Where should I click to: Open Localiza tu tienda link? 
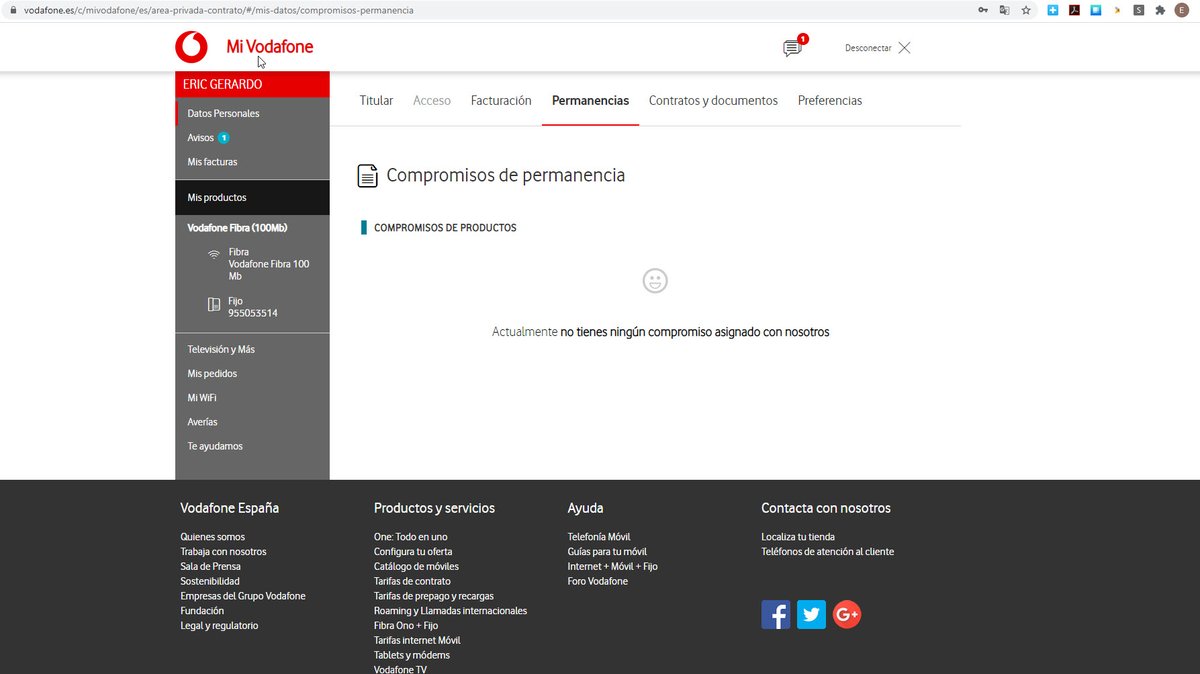coord(798,537)
